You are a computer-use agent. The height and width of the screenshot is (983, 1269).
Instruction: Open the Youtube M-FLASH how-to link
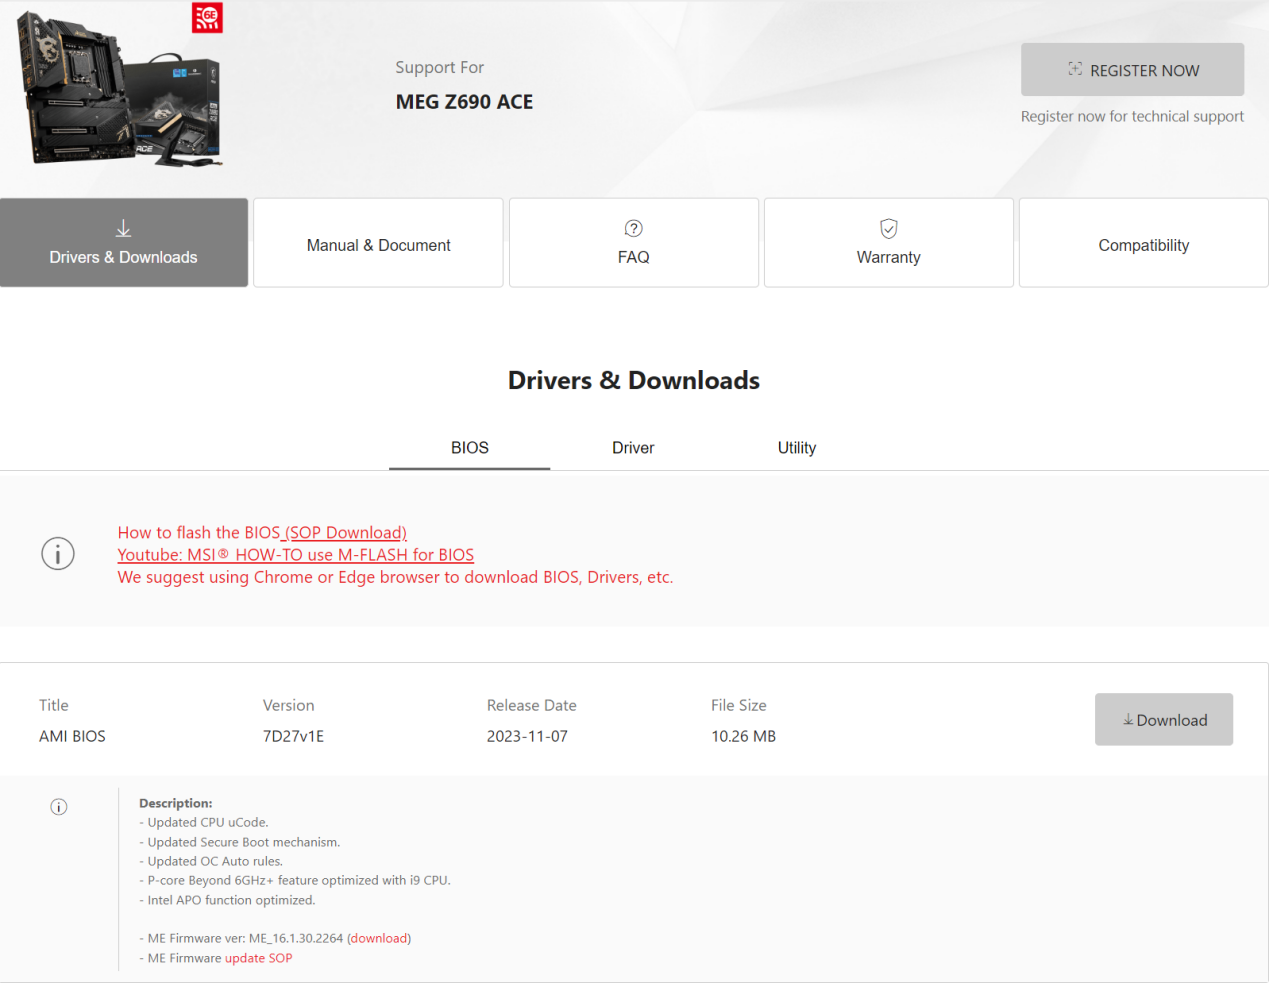pyautogui.click(x=295, y=555)
